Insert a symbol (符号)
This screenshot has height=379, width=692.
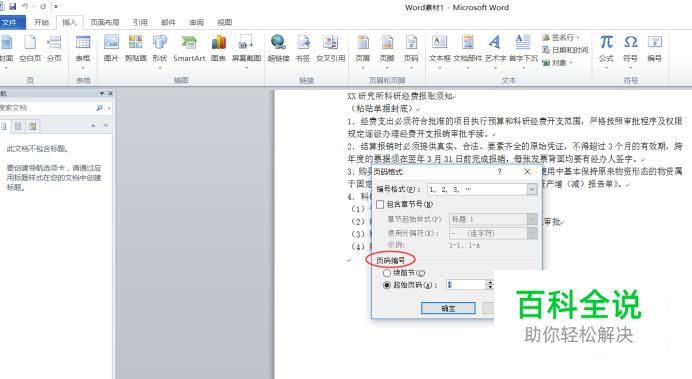click(631, 51)
